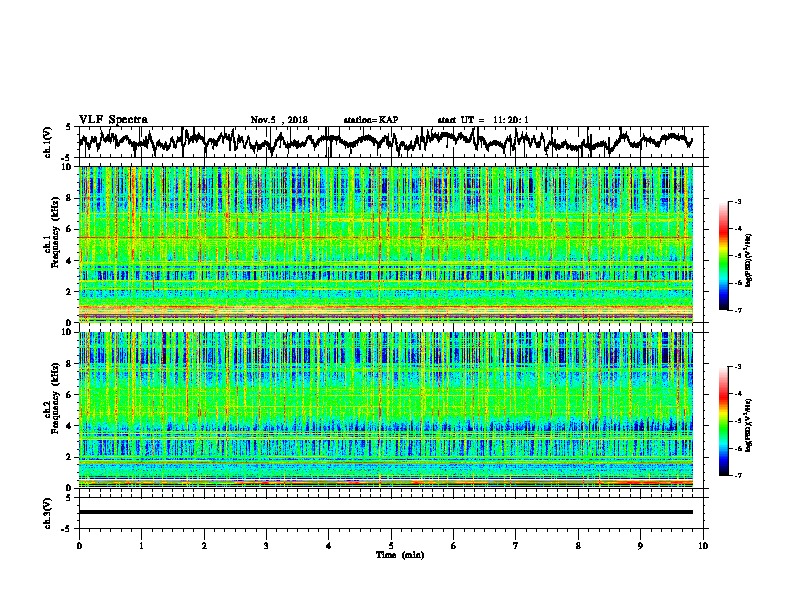Click time axis tick label "8"
Screen dimensions: 792x612
click(x=578, y=546)
